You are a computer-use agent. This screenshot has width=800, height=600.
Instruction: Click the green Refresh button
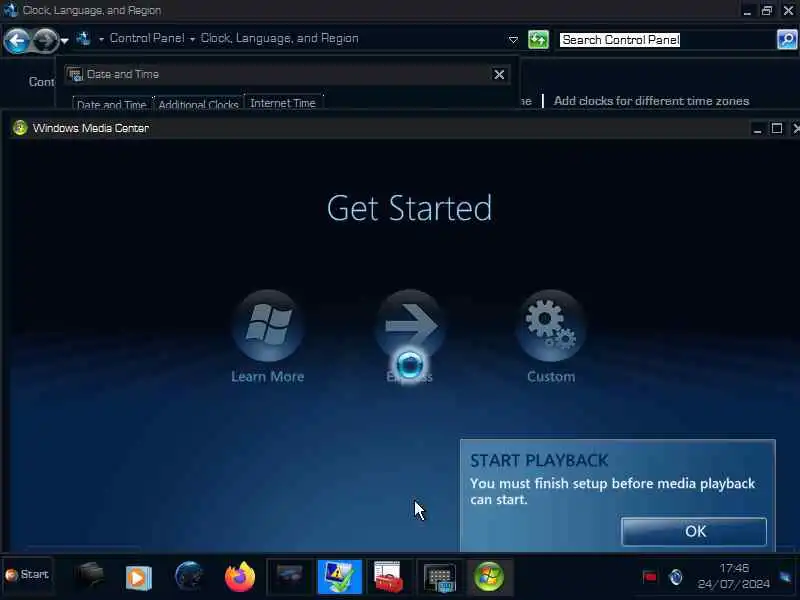pos(538,40)
